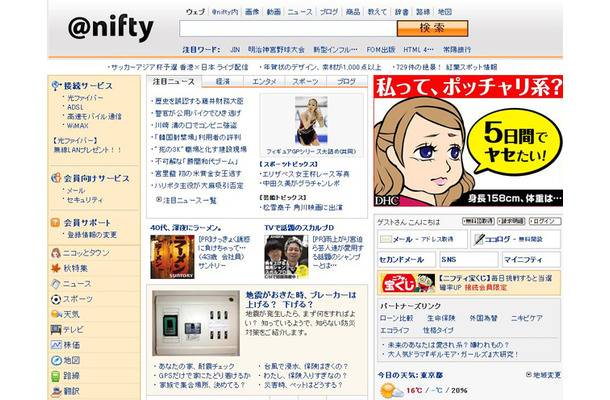
Task: Select 地図 search category at top
Action: pos(445,12)
